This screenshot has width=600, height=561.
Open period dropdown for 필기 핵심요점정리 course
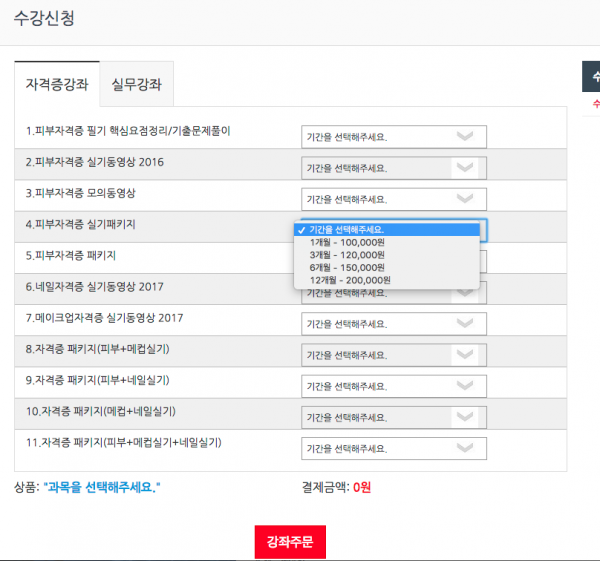coord(393,137)
